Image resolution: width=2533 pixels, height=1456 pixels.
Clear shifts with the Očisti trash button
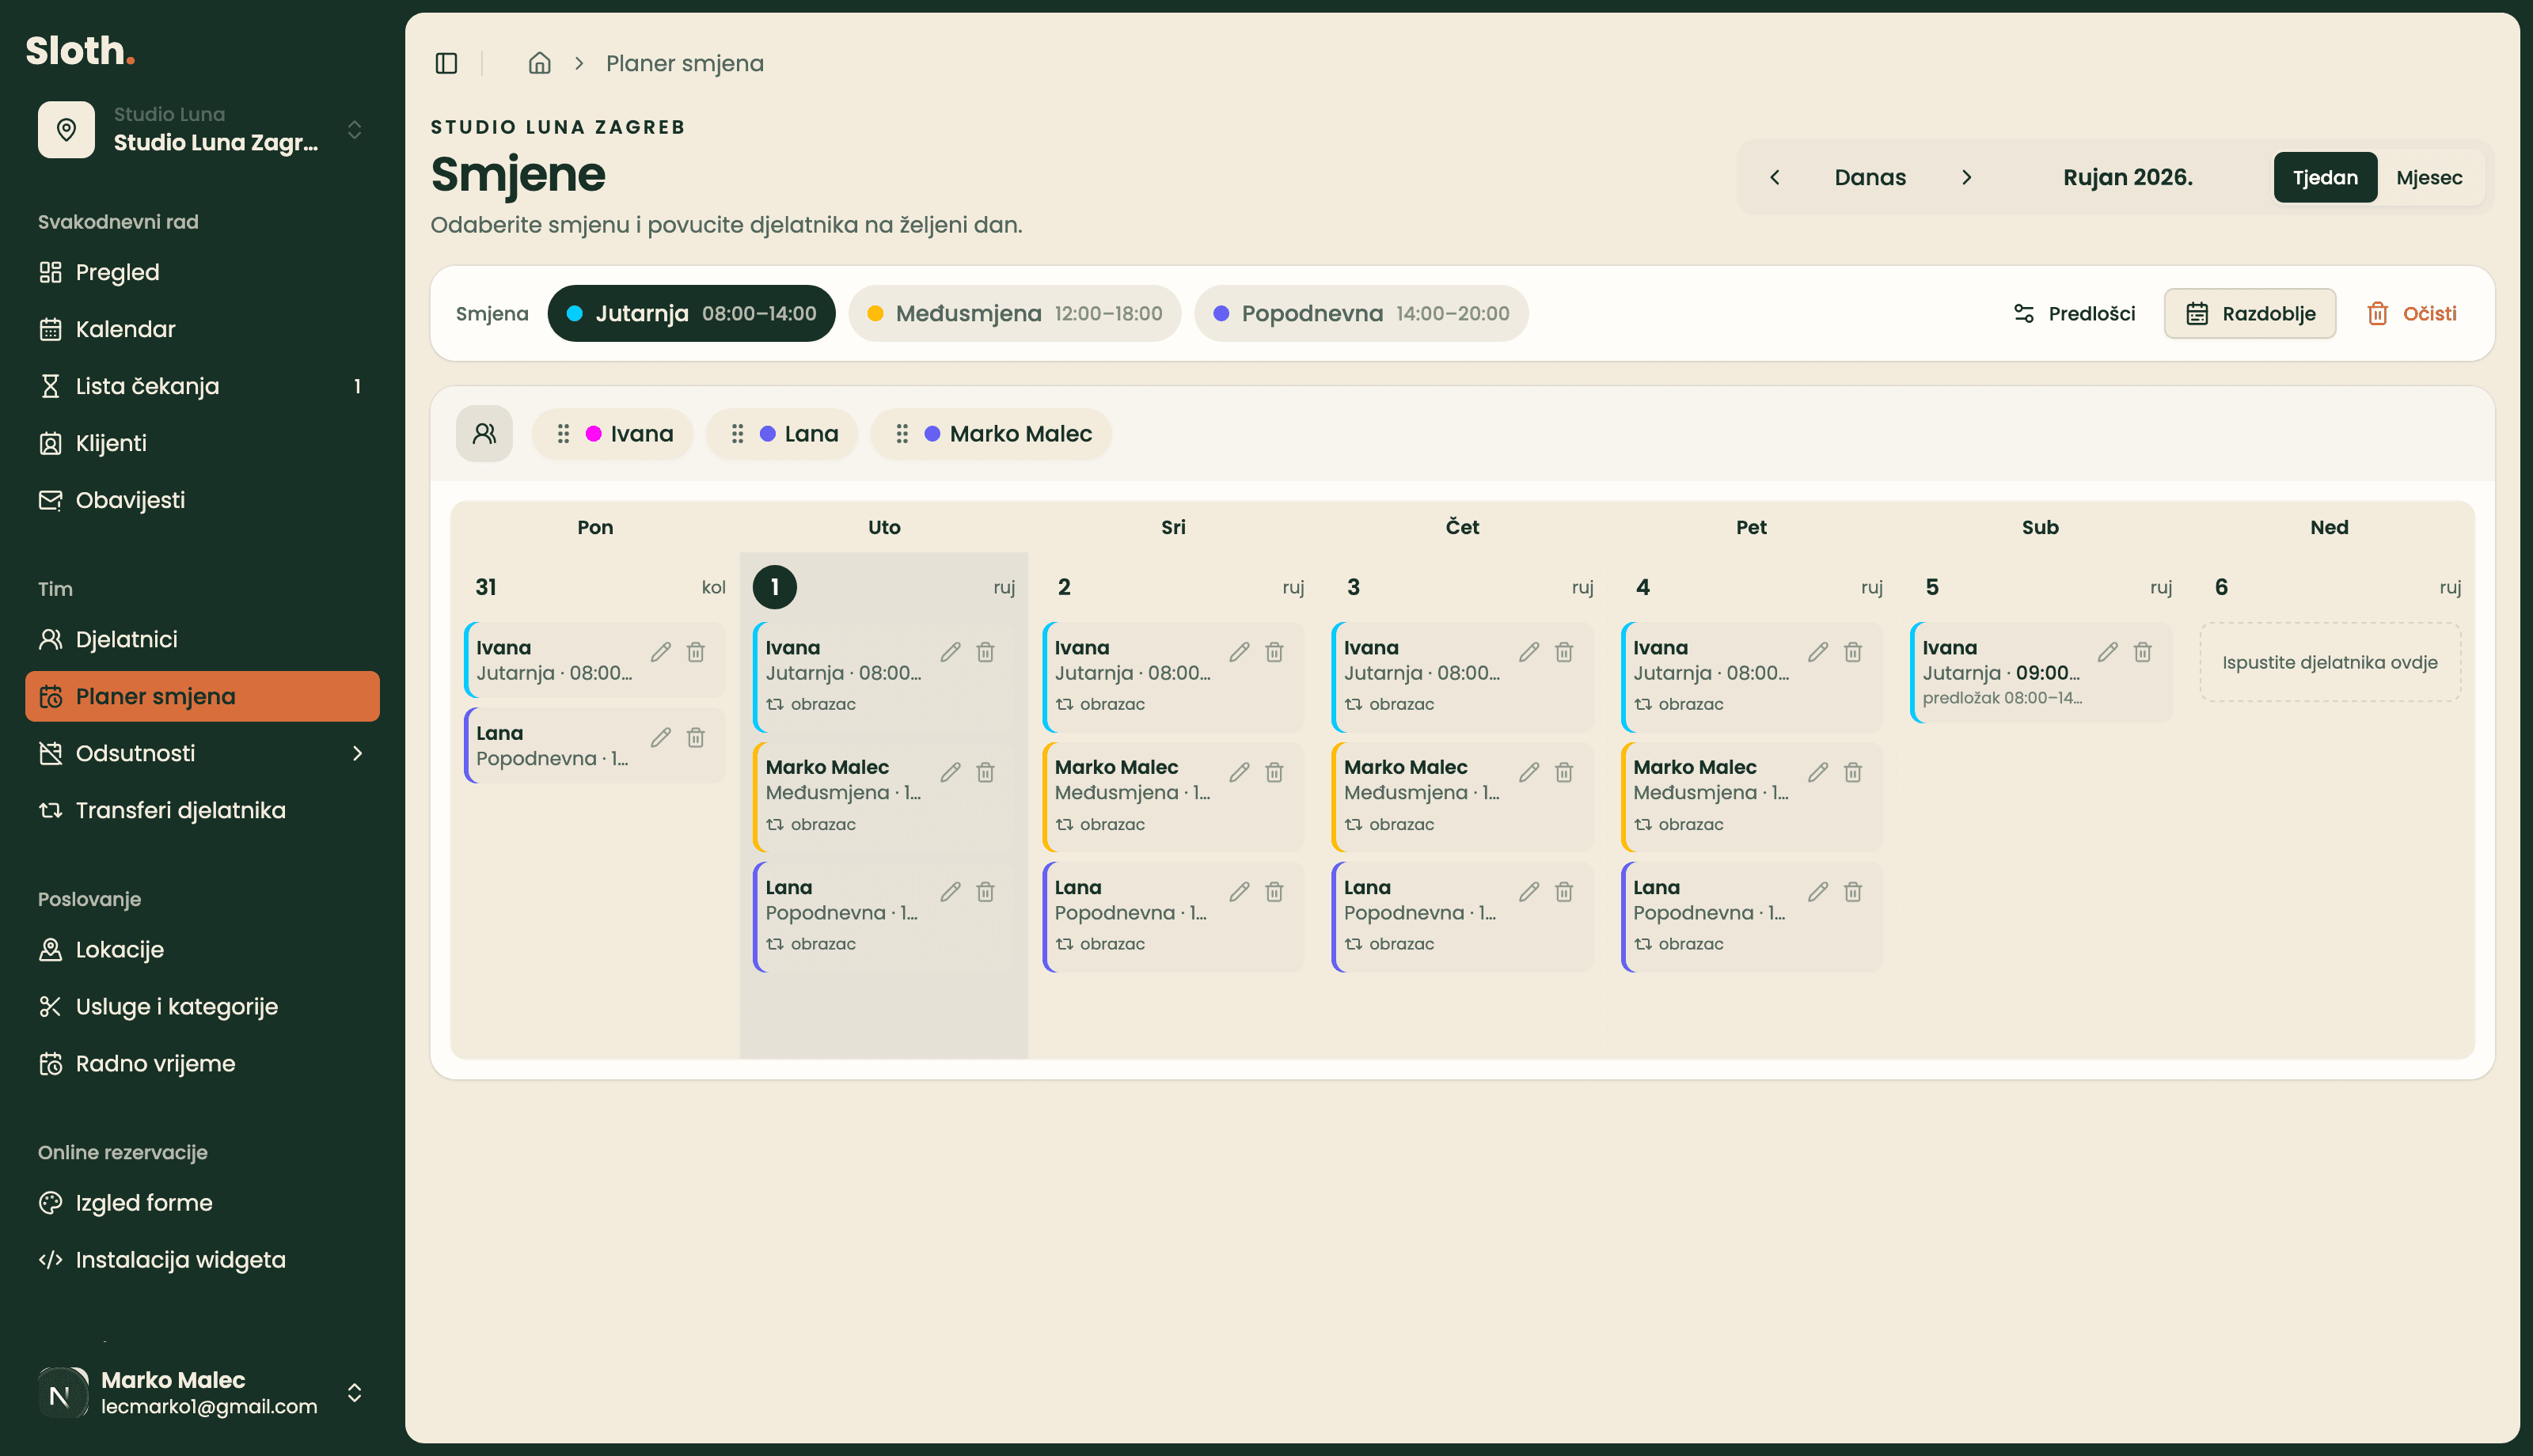[x=2410, y=313]
